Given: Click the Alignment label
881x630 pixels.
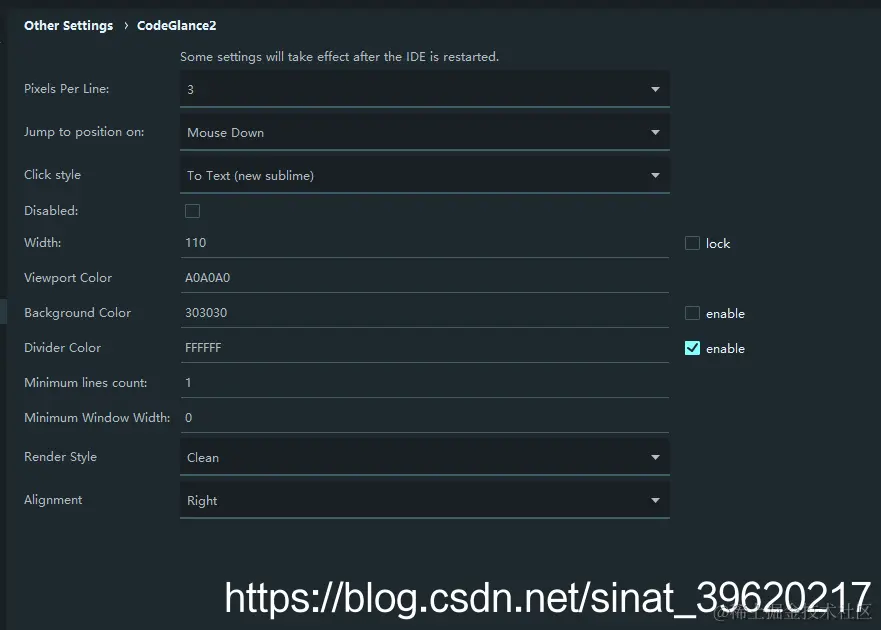Looking at the screenshot, I should [53, 500].
